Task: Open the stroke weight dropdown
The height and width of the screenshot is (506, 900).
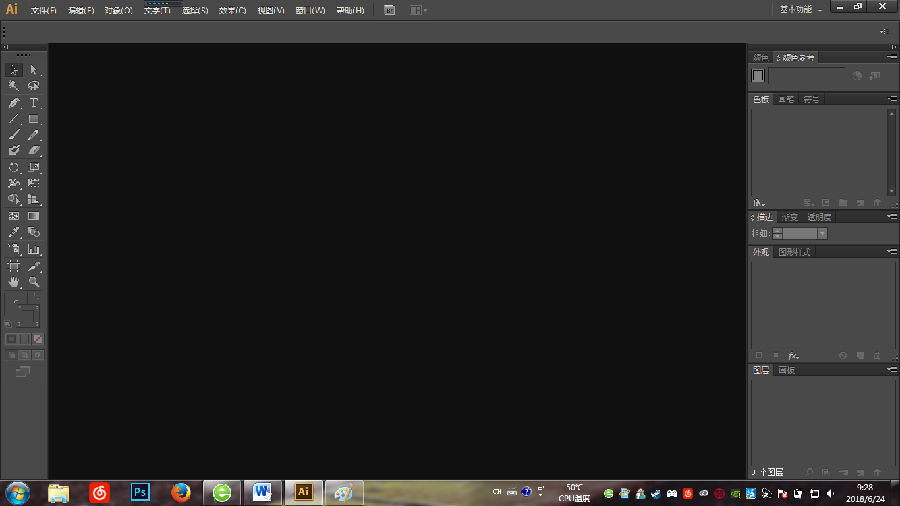Action: coord(822,233)
